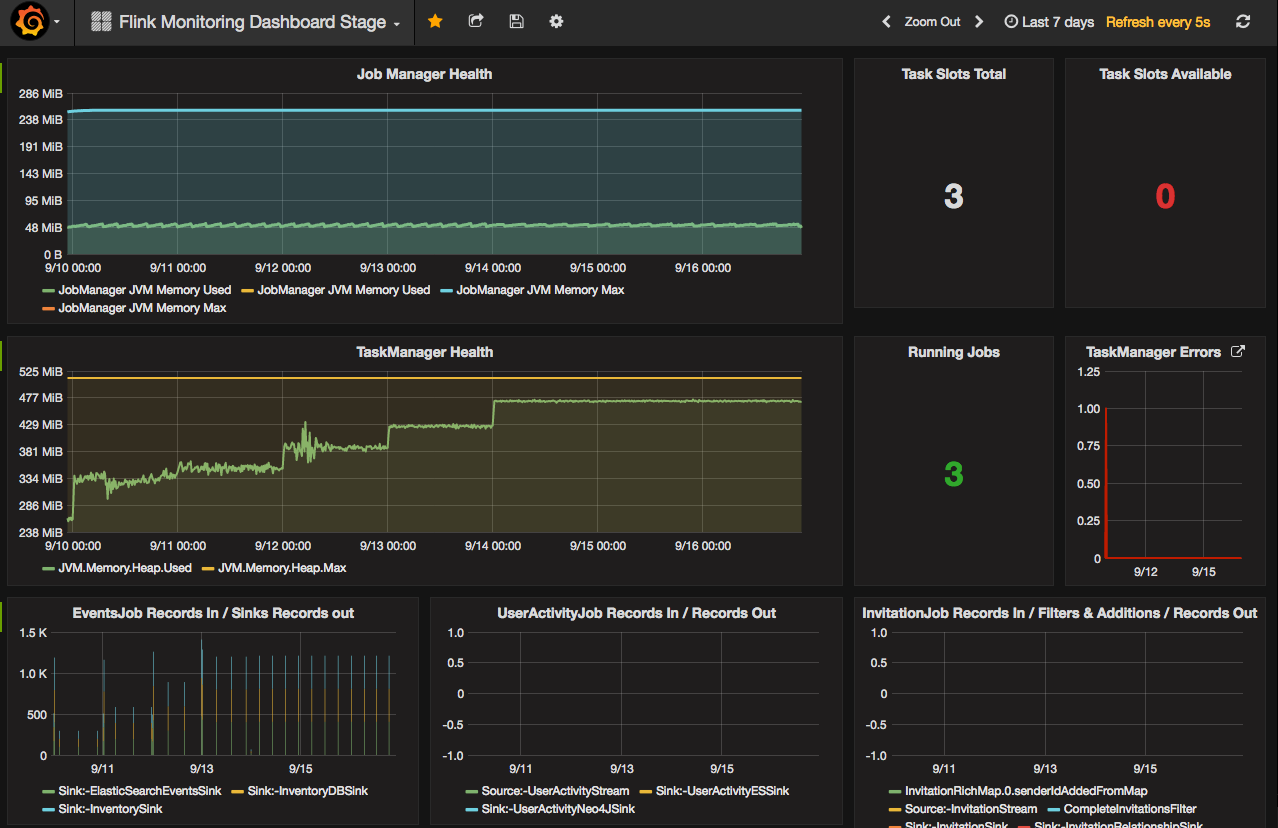This screenshot has width=1278, height=828.
Task: Expand the caret next to Grafana logo
Action: pyautogui.click(x=57, y=22)
